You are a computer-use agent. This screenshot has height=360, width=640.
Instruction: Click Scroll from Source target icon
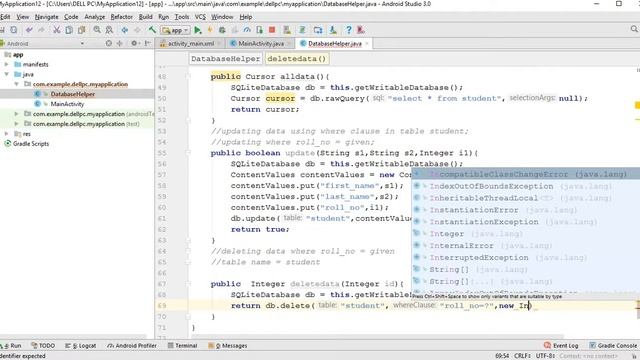tap(109, 43)
